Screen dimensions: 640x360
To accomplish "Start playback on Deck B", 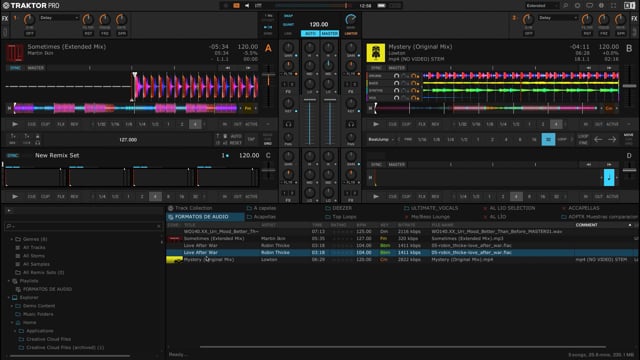I will click(x=376, y=124).
